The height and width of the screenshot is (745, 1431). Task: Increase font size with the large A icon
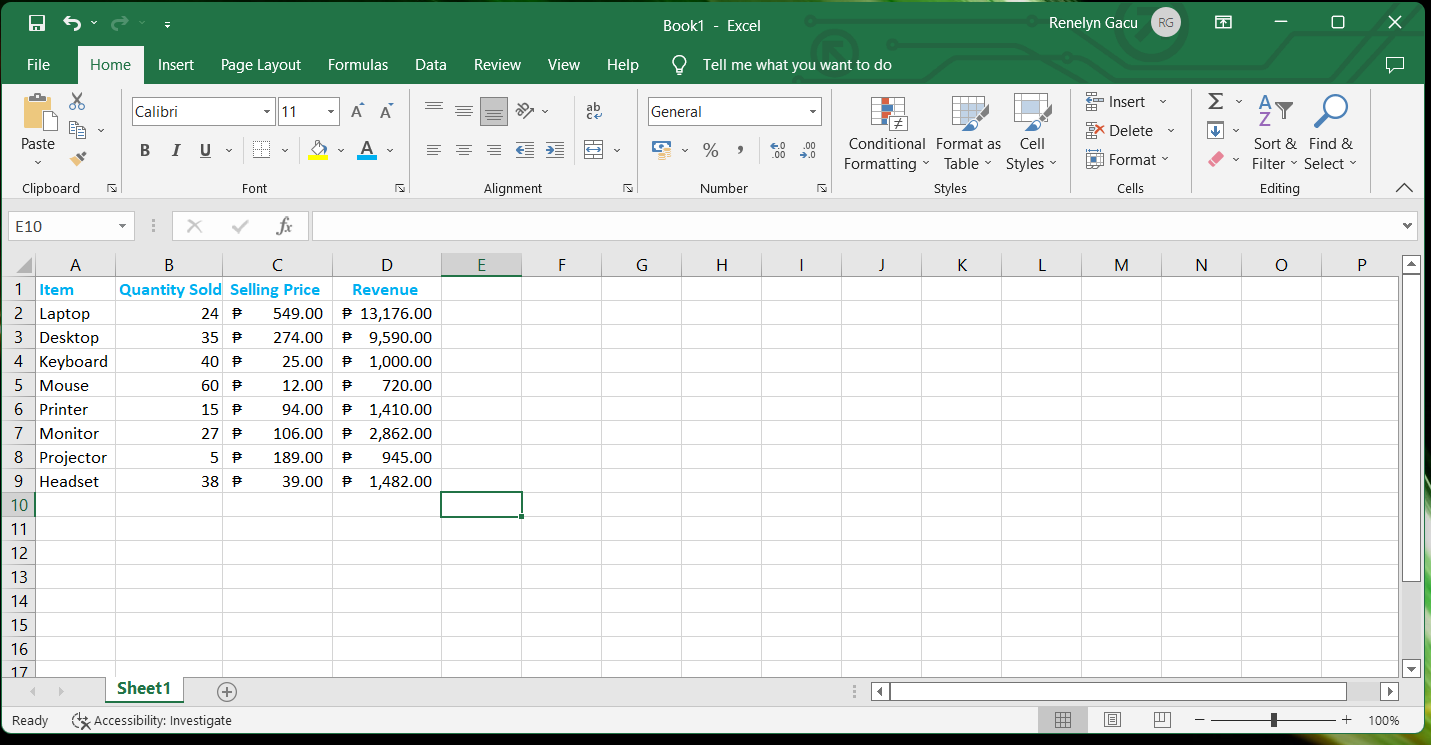(357, 112)
